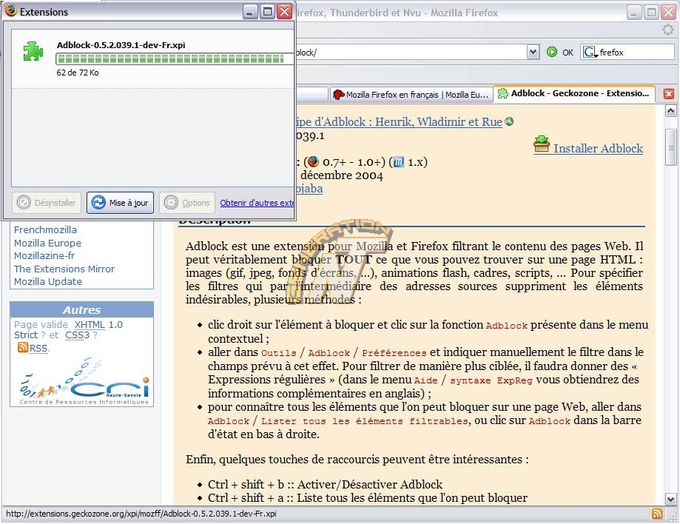
Task: Select the Adblock - Geckozone tab
Action: tap(574, 93)
